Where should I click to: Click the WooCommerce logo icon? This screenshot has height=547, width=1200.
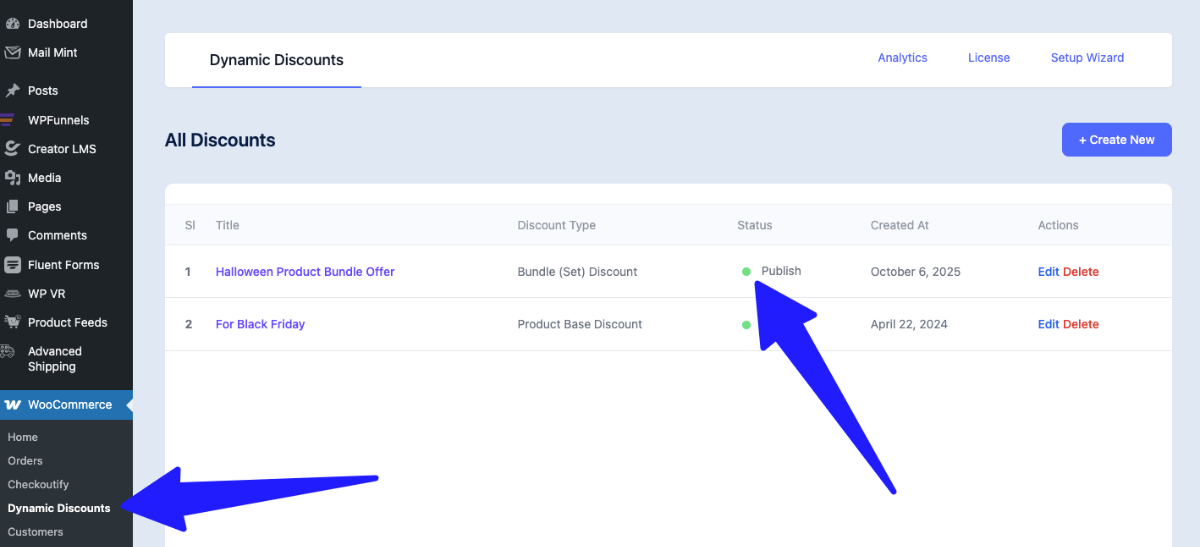[13, 405]
